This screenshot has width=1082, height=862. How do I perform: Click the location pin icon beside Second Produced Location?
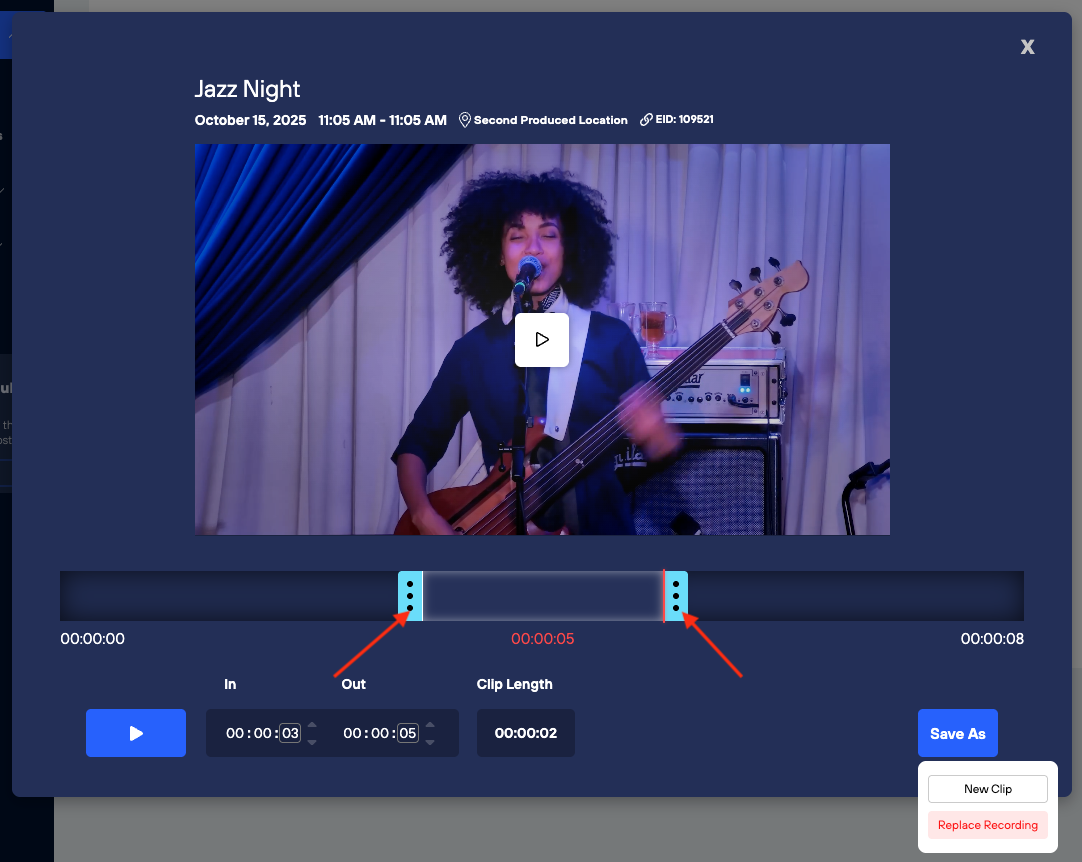pos(464,120)
